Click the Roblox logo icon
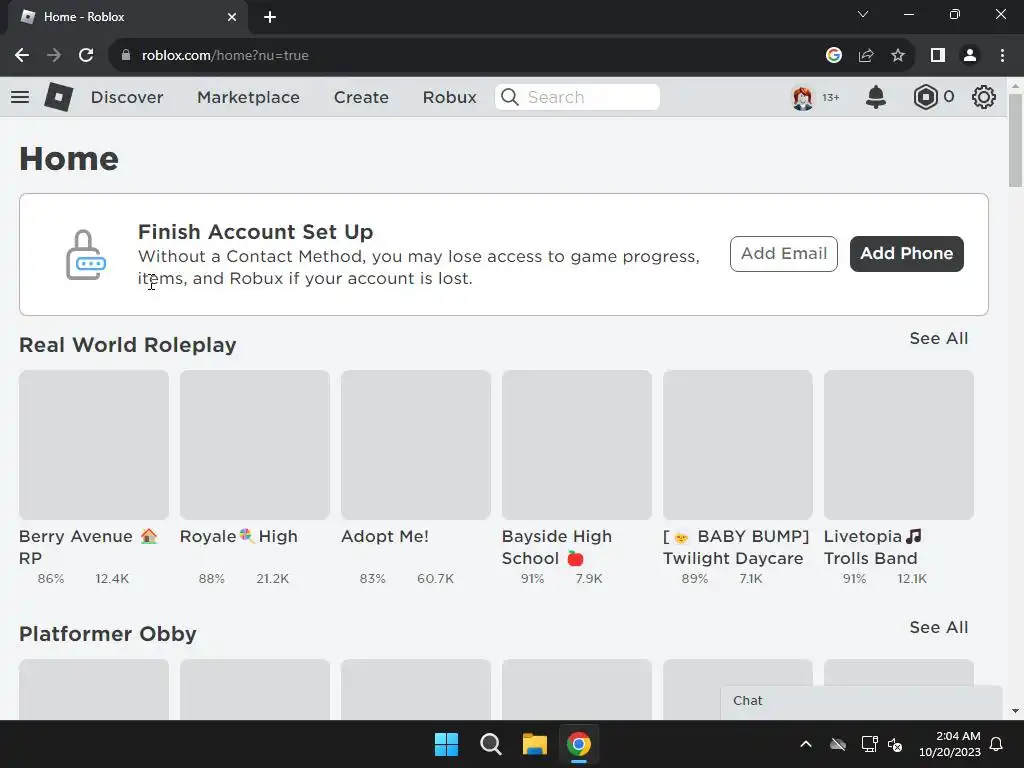1024x768 pixels. click(x=58, y=97)
